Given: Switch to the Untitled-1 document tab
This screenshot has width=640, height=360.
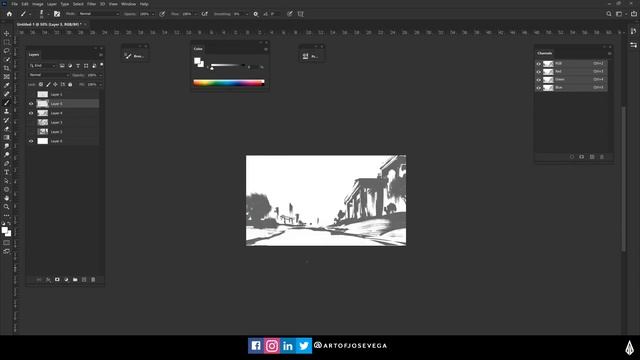Looking at the screenshot, I should tap(49, 24).
